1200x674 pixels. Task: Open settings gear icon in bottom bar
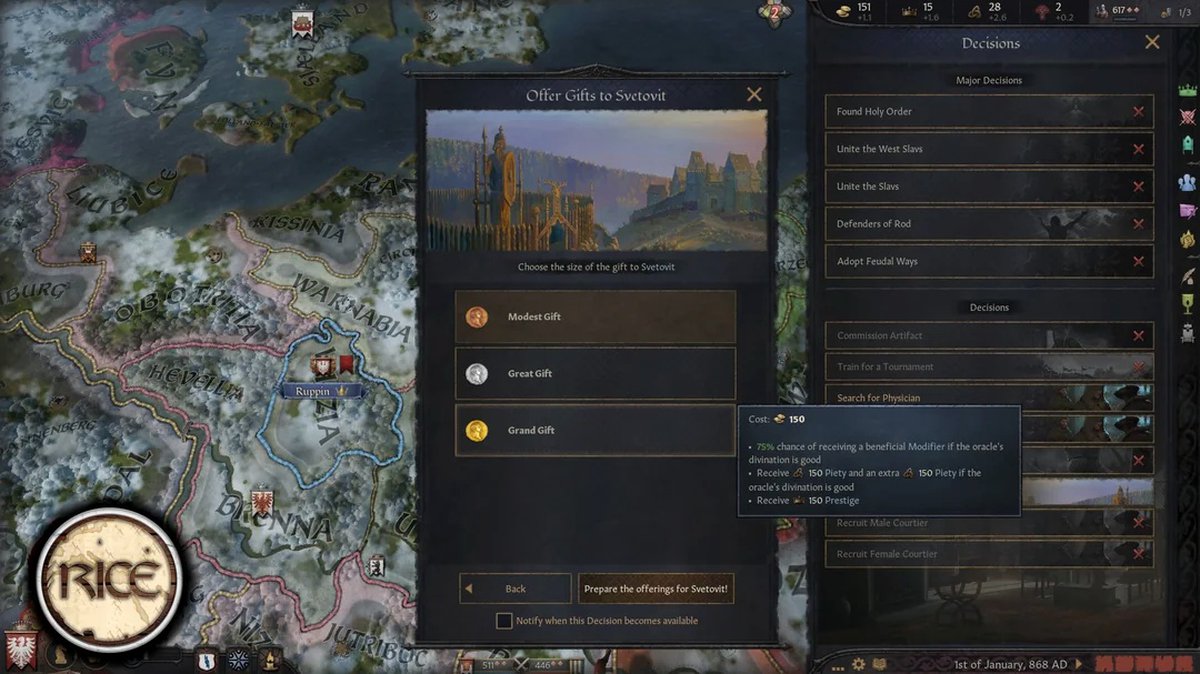(x=858, y=664)
